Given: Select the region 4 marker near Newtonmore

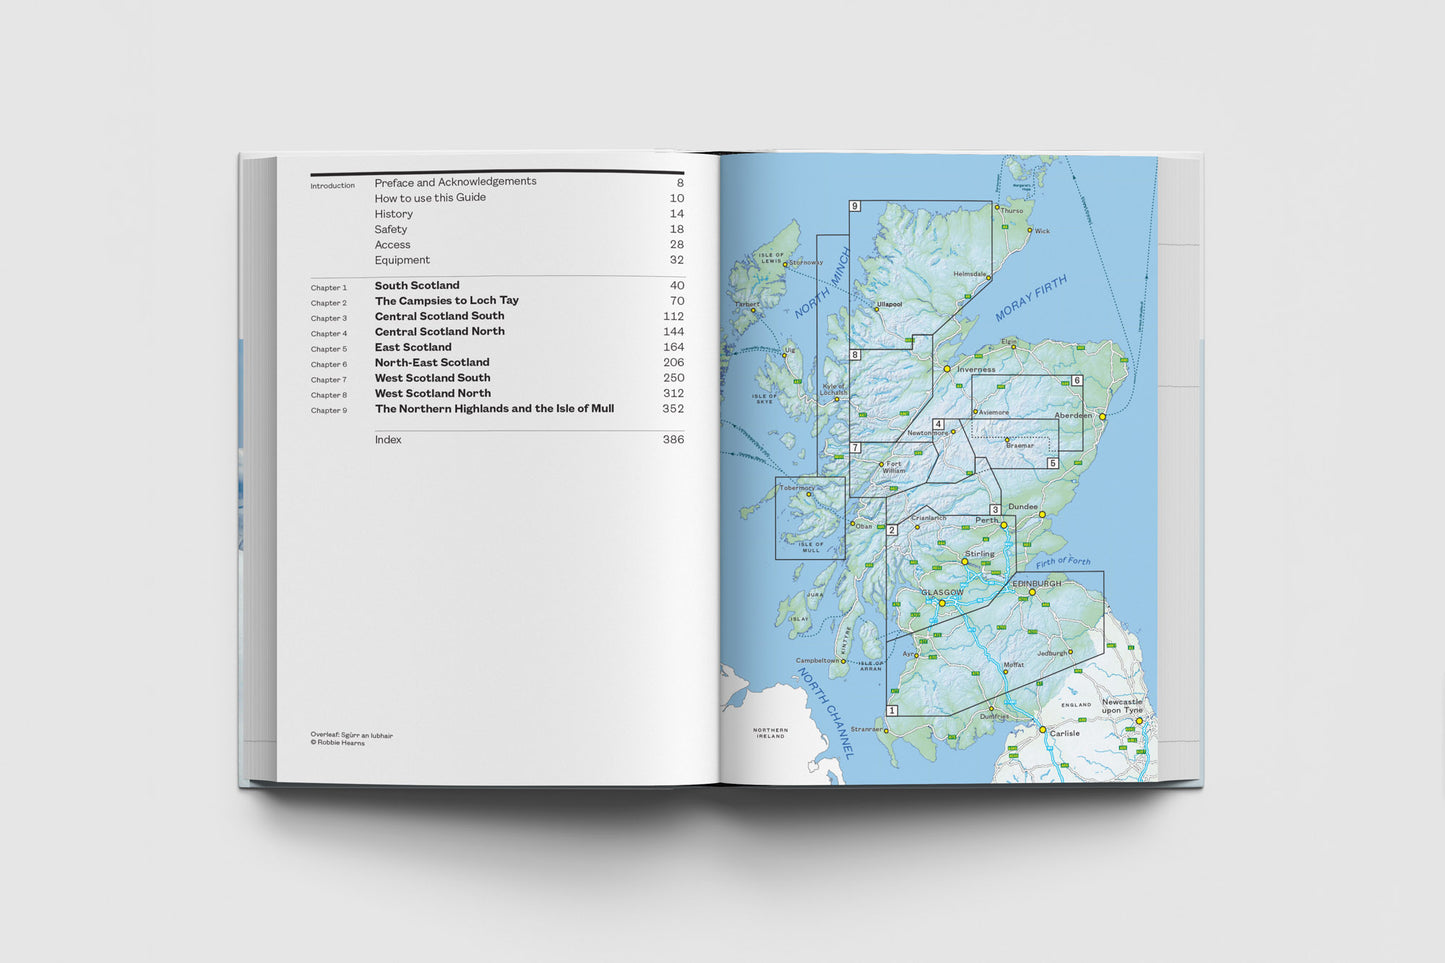Looking at the screenshot, I should pos(938,423).
